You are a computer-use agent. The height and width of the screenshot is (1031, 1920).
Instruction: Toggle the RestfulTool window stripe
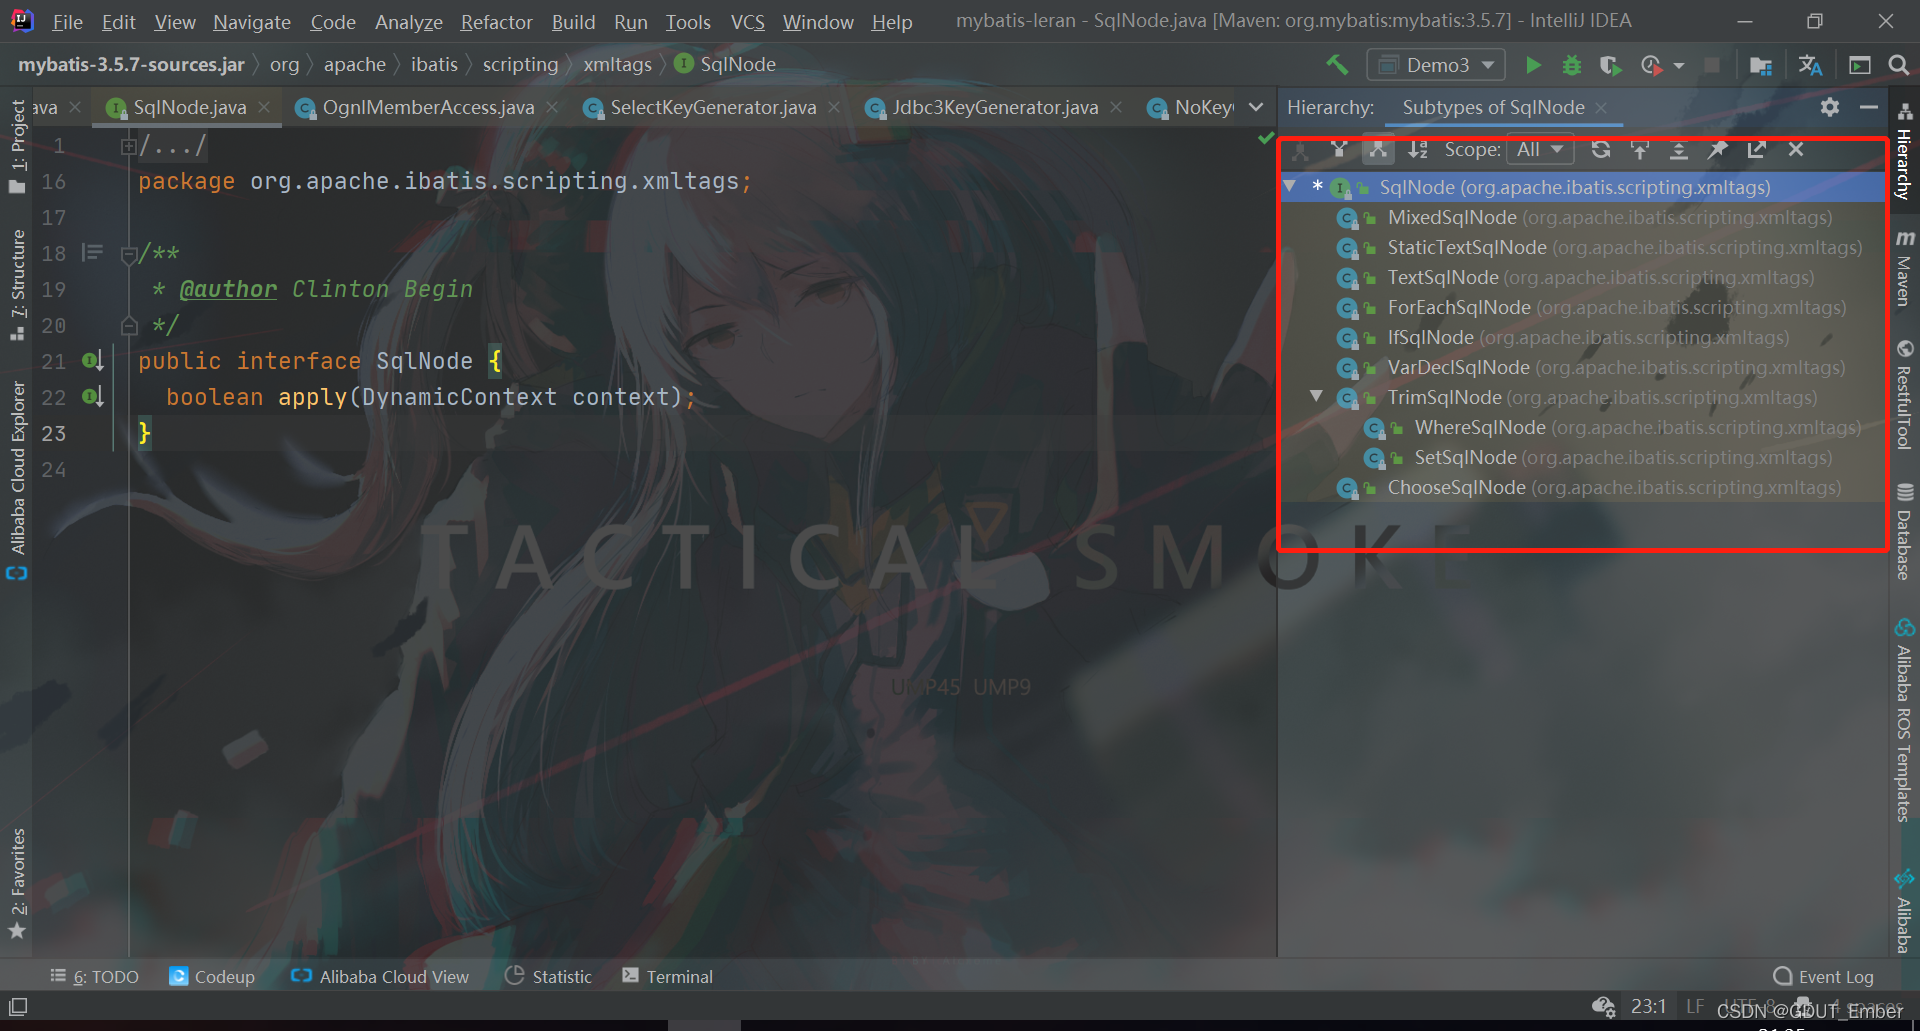pos(1905,395)
